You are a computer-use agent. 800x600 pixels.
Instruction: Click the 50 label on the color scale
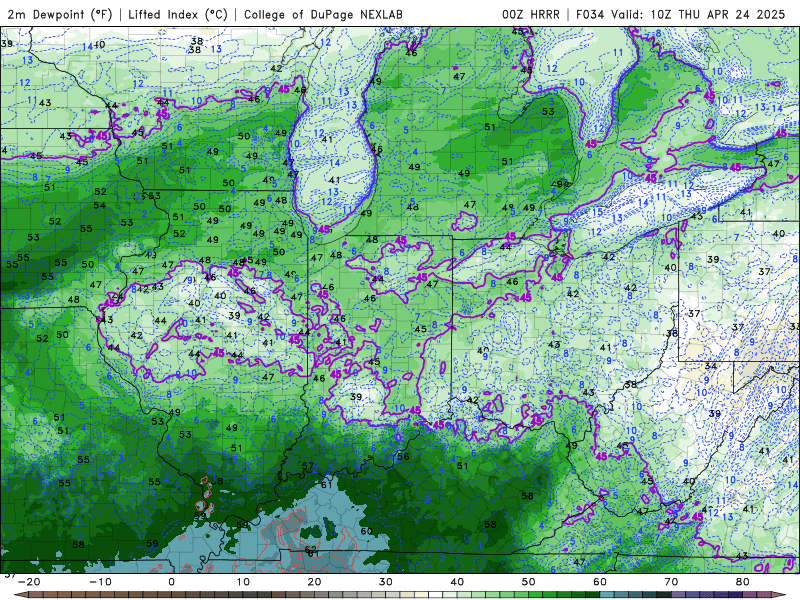click(x=529, y=582)
